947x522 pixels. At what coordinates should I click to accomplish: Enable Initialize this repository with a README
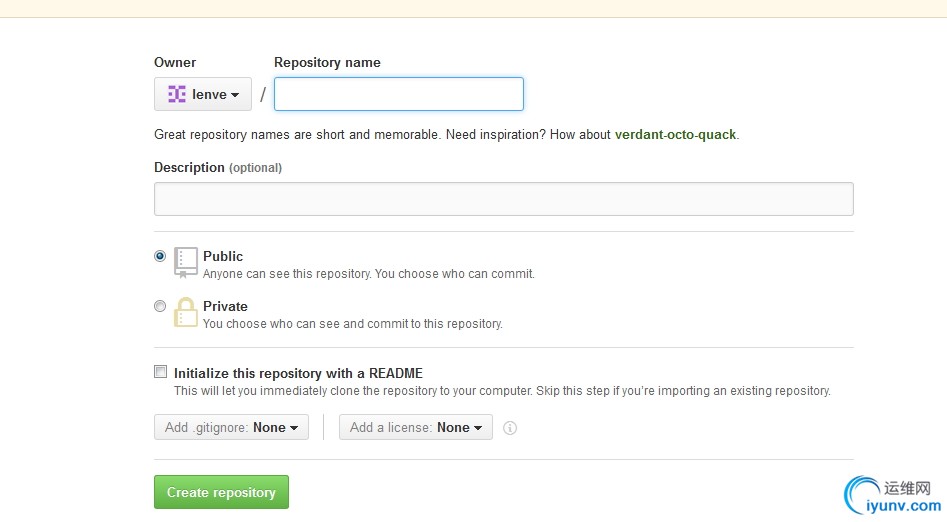pyautogui.click(x=160, y=372)
